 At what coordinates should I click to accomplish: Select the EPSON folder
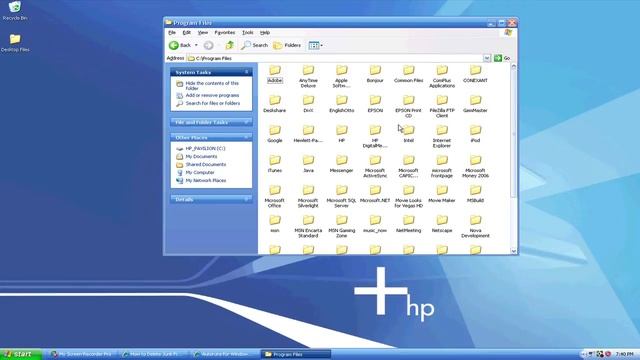[x=375, y=104]
